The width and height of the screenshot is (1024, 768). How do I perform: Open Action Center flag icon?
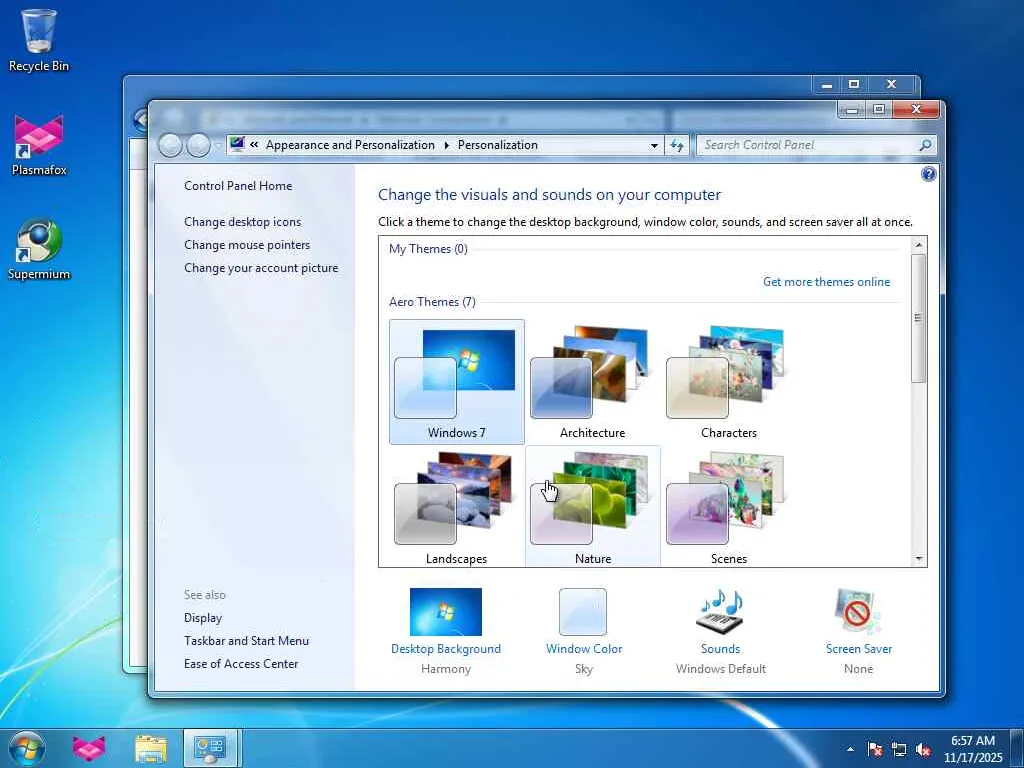point(875,749)
